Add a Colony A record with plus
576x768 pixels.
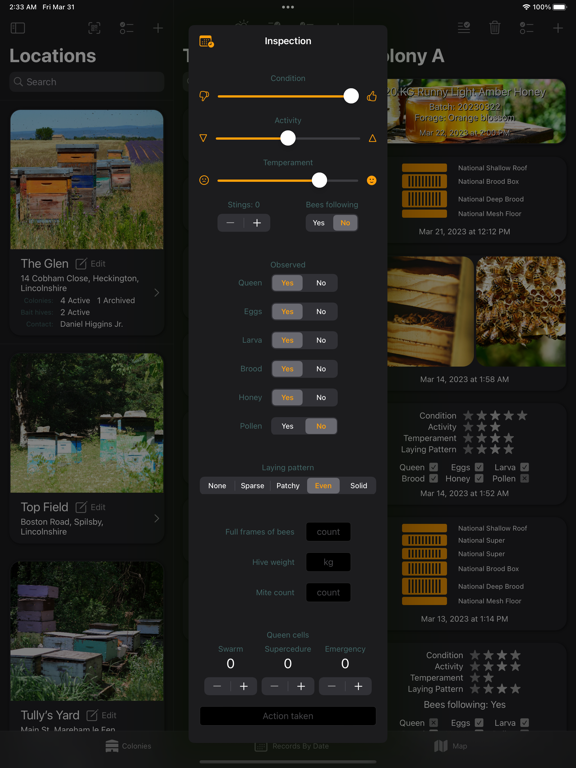tap(558, 28)
